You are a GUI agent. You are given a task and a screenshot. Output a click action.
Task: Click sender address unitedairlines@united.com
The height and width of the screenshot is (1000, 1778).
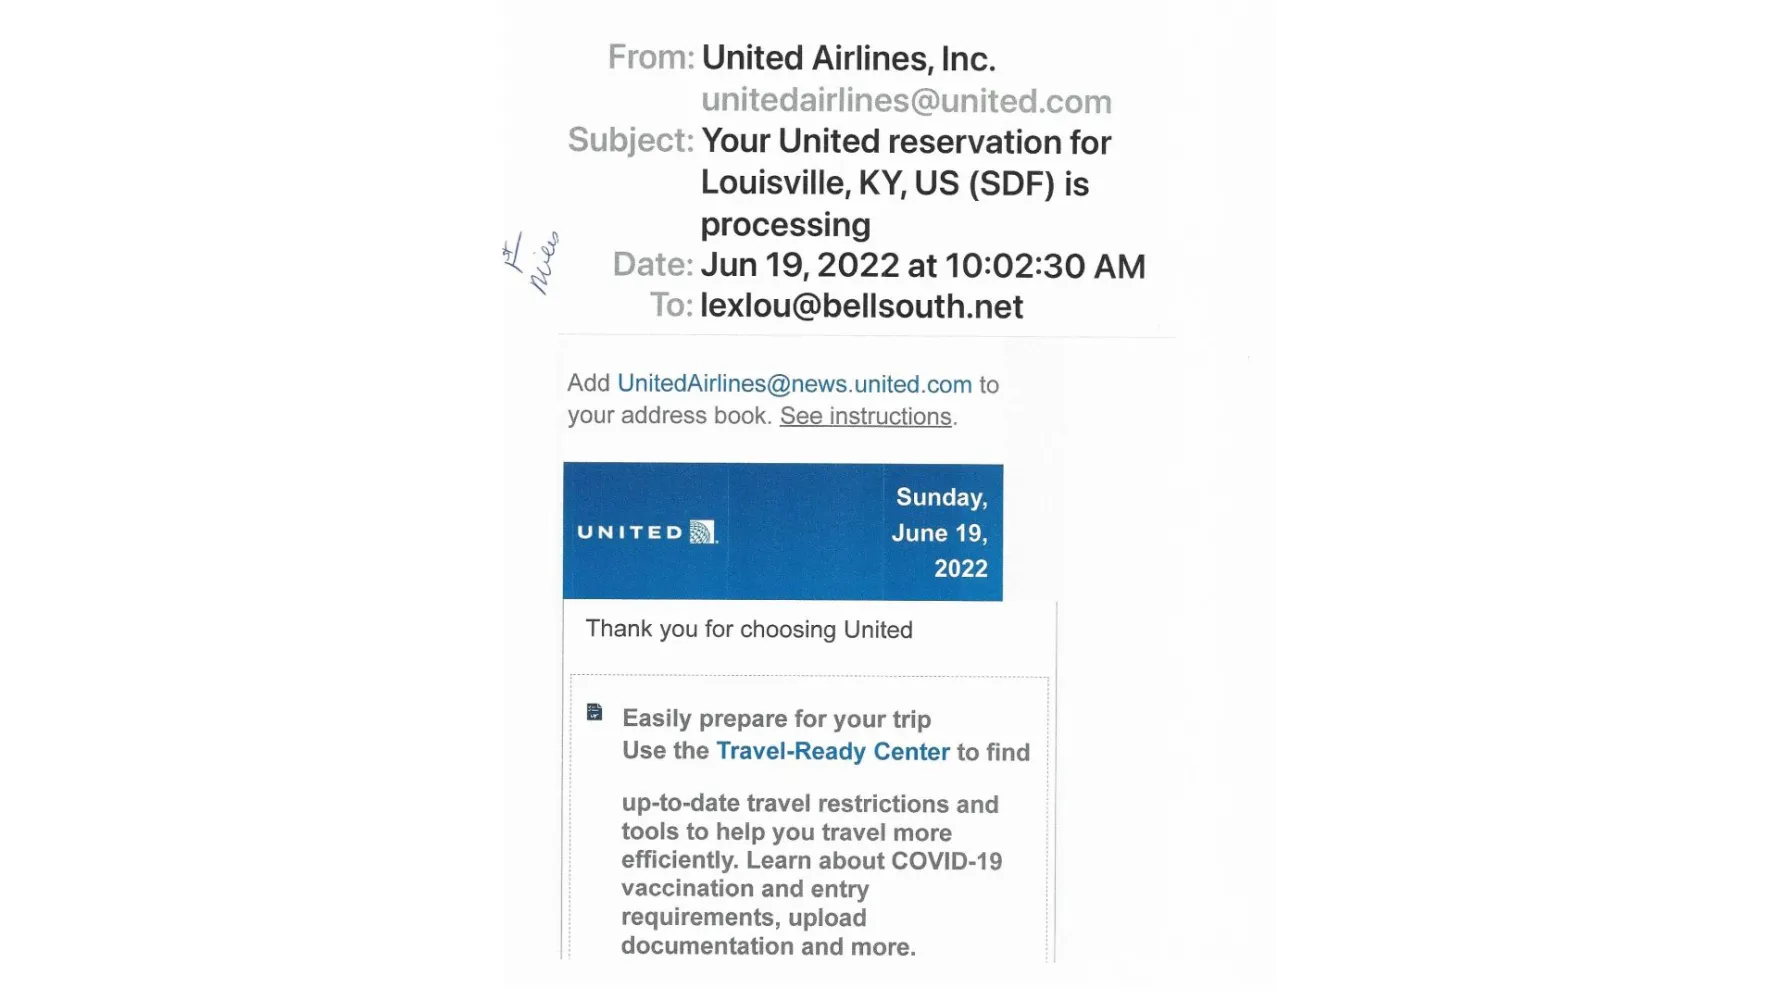pos(906,101)
